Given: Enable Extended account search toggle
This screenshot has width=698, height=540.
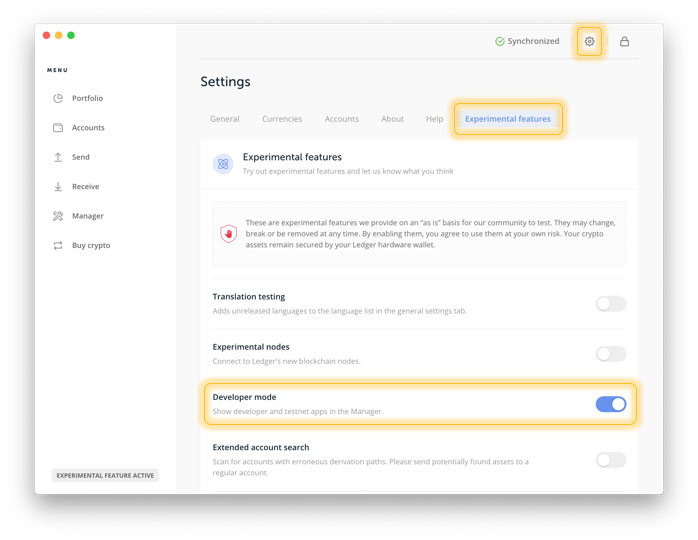Looking at the screenshot, I should coord(611,460).
